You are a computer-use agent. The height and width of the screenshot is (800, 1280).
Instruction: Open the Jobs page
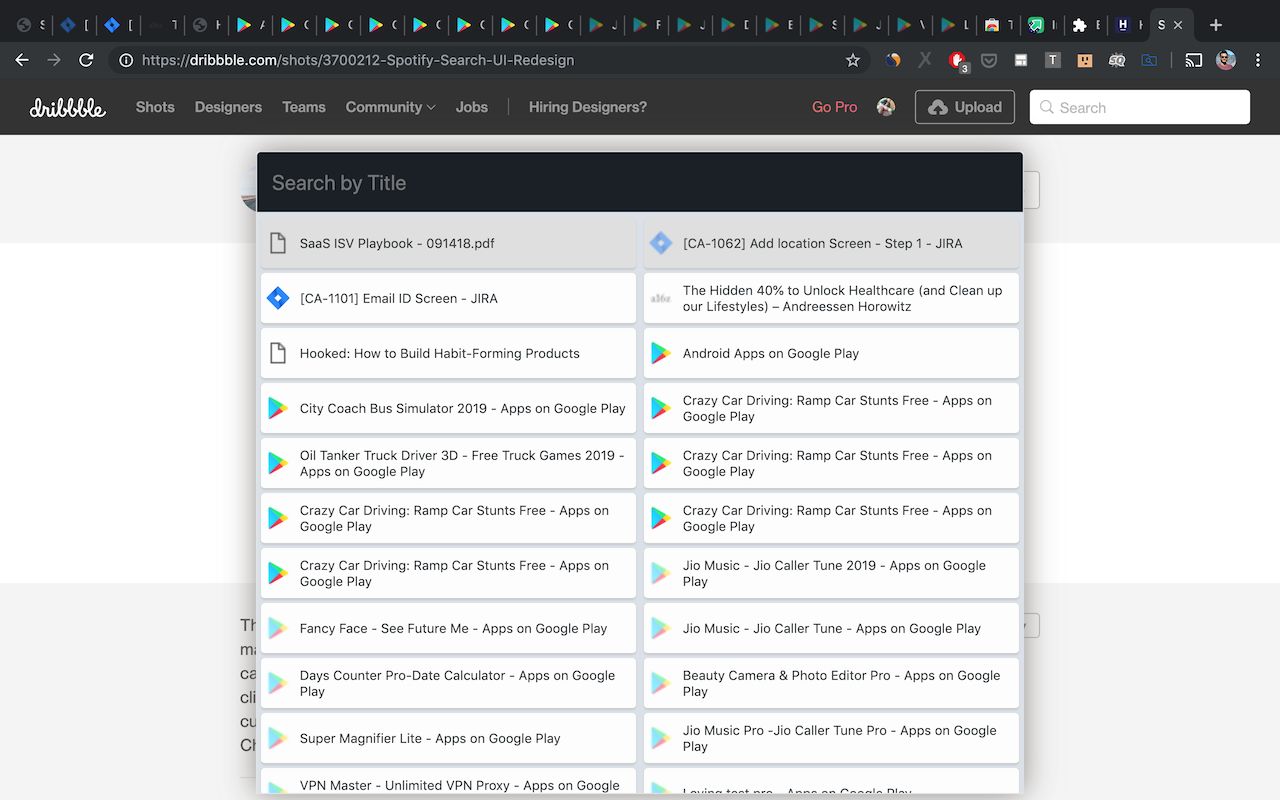(472, 107)
